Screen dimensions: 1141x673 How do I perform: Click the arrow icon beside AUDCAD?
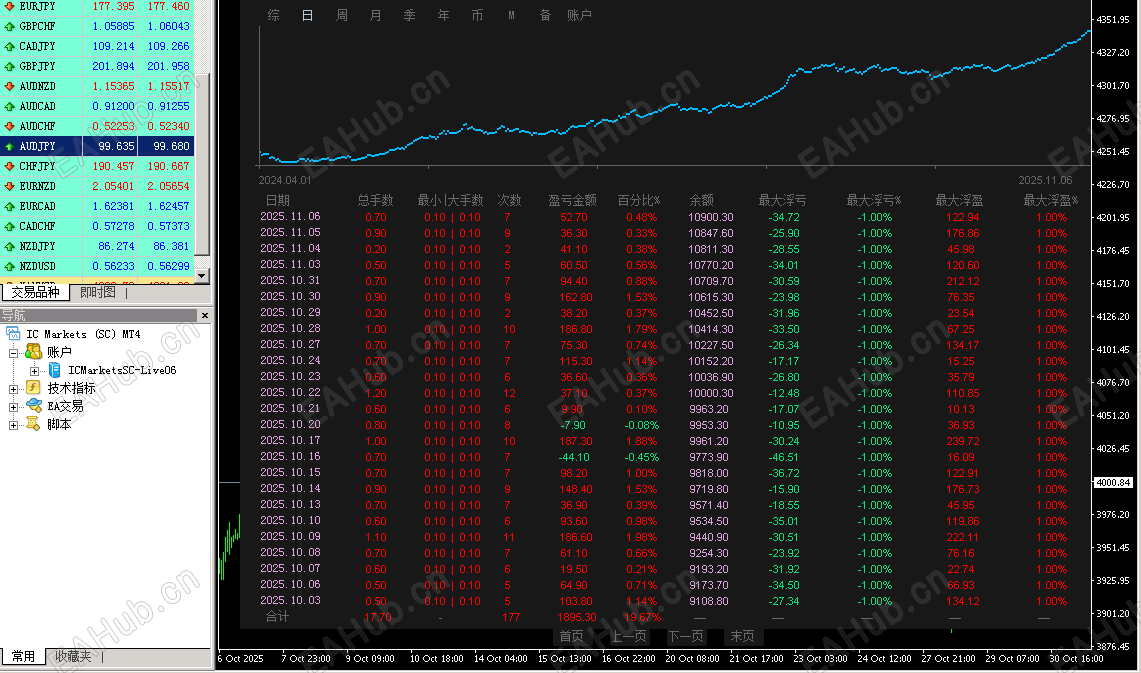coord(9,106)
